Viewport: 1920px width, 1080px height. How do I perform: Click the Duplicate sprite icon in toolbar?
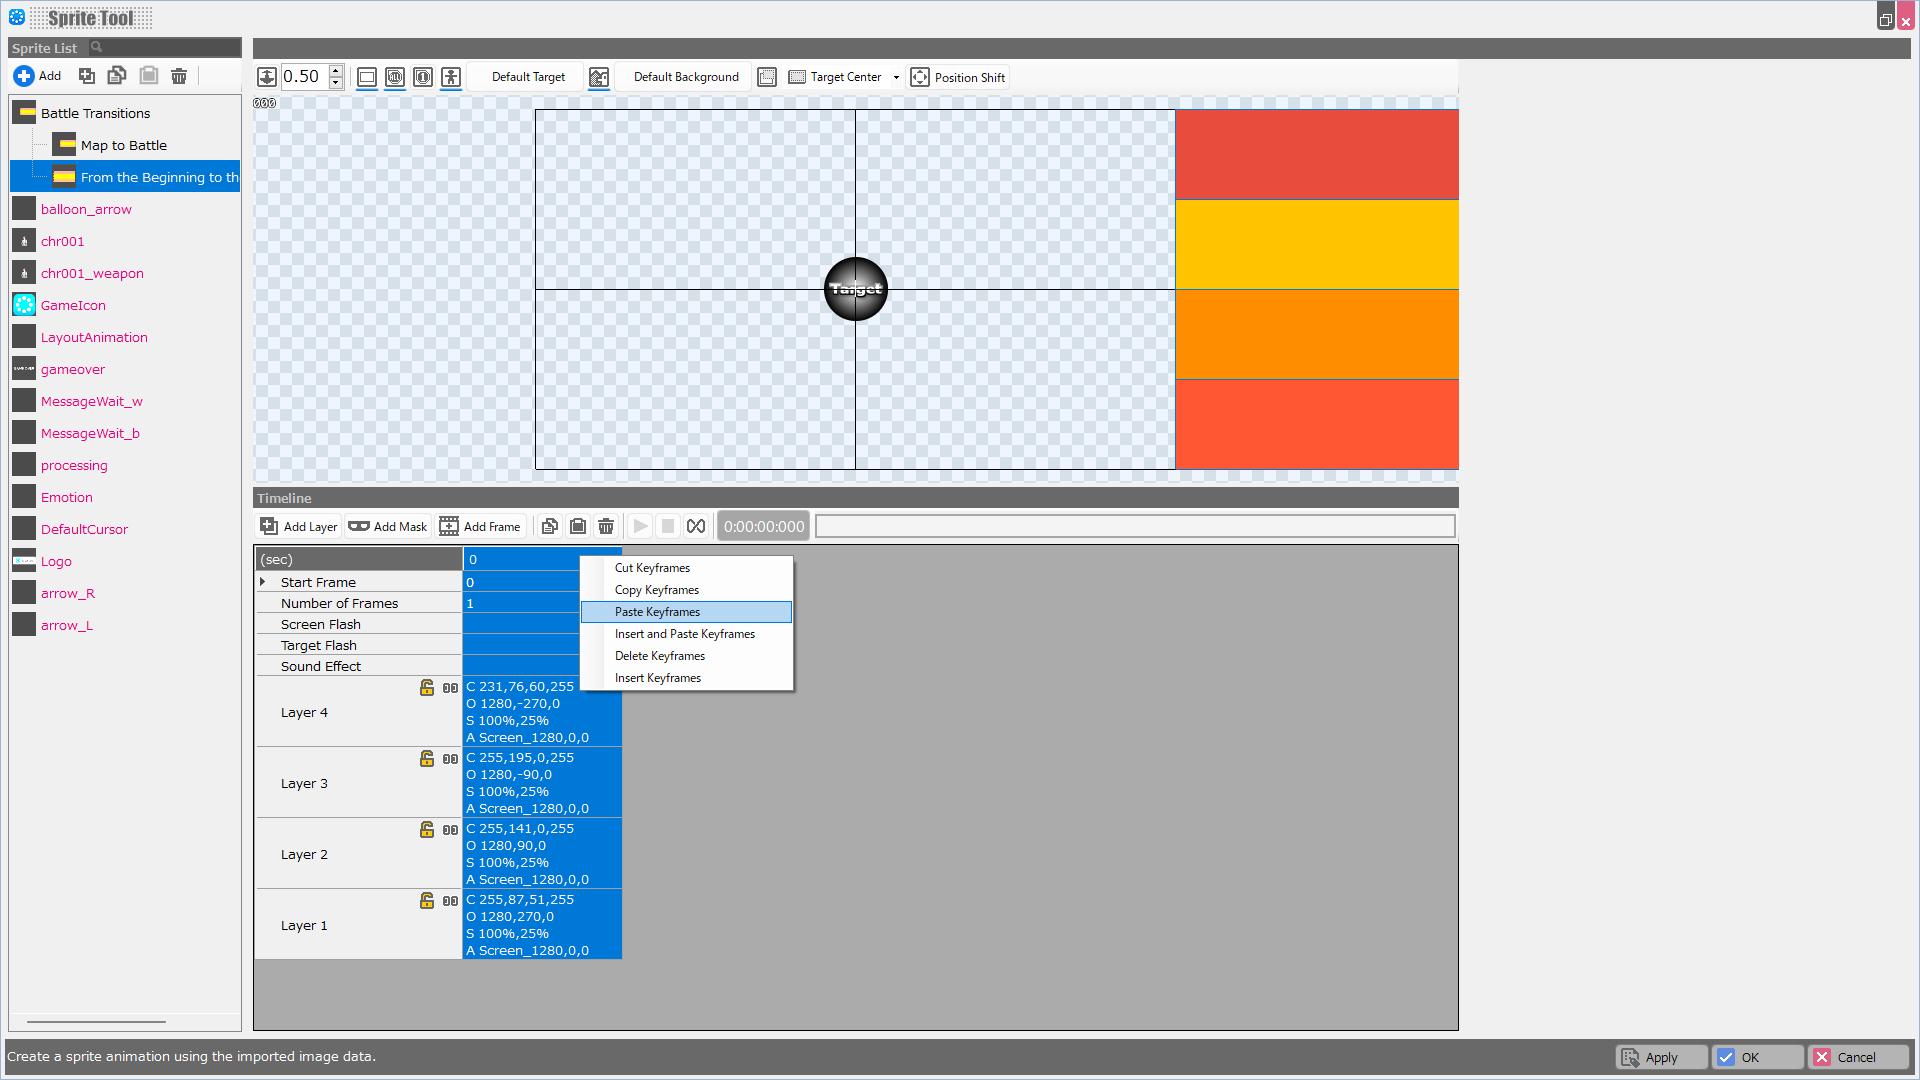(x=86, y=75)
